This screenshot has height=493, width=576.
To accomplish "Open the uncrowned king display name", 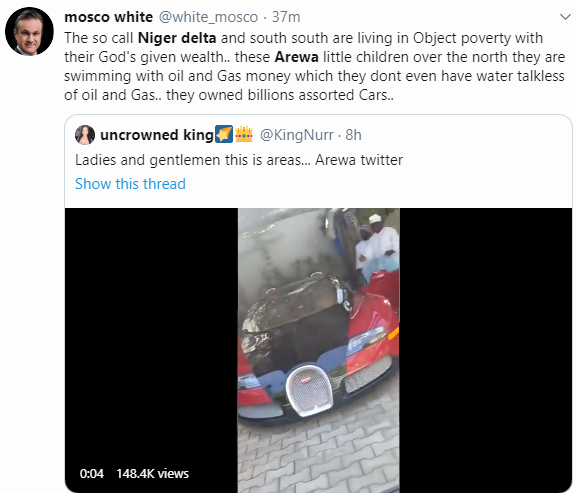I will click(157, 135).
